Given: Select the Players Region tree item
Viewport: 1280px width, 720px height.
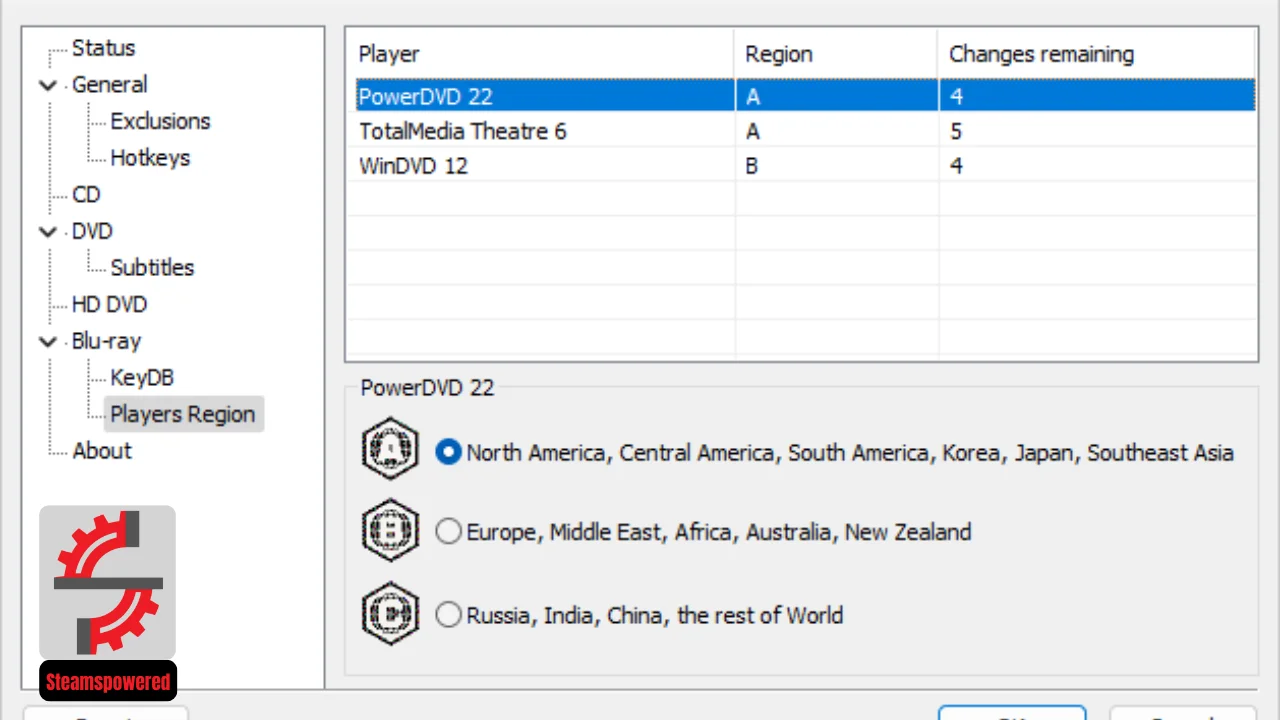Looking at the screenshot, I should [x=183, y=414].
